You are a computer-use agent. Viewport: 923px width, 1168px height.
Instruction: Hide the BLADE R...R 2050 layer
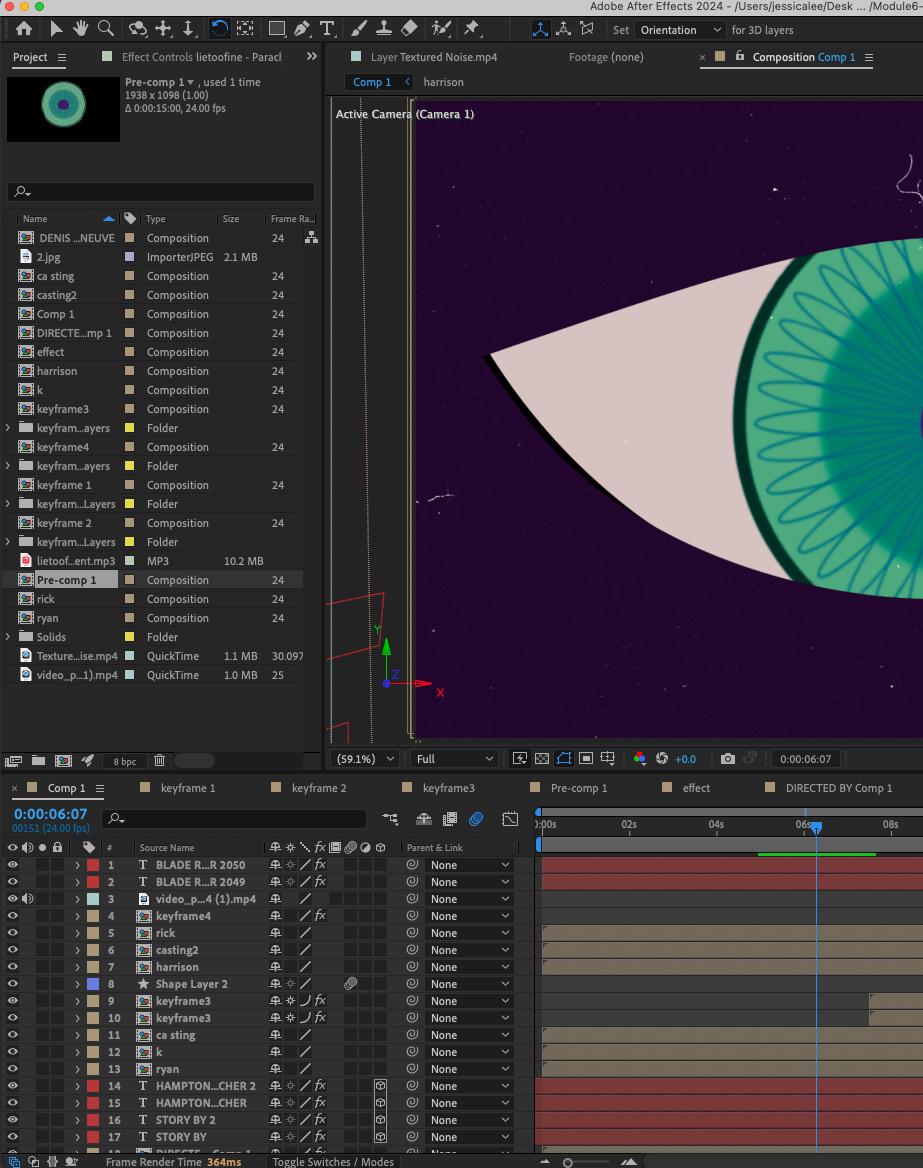click(x=13, y=865)
